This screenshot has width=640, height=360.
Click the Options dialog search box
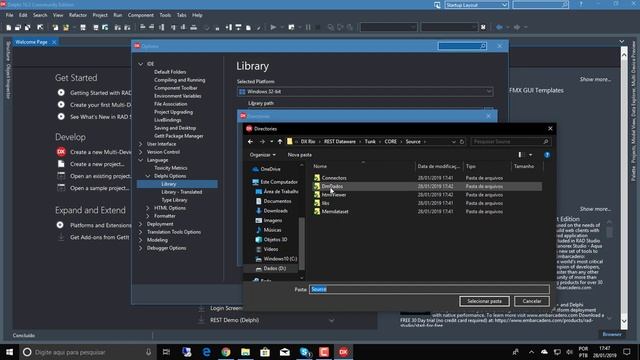(x=462, y=46)
